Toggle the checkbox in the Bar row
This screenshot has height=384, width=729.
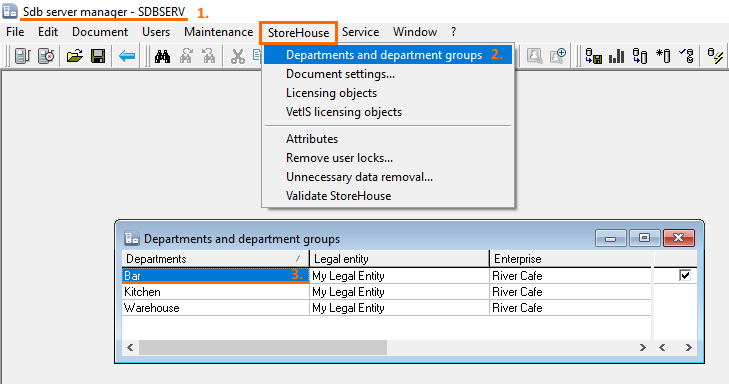tap(685, 275)
